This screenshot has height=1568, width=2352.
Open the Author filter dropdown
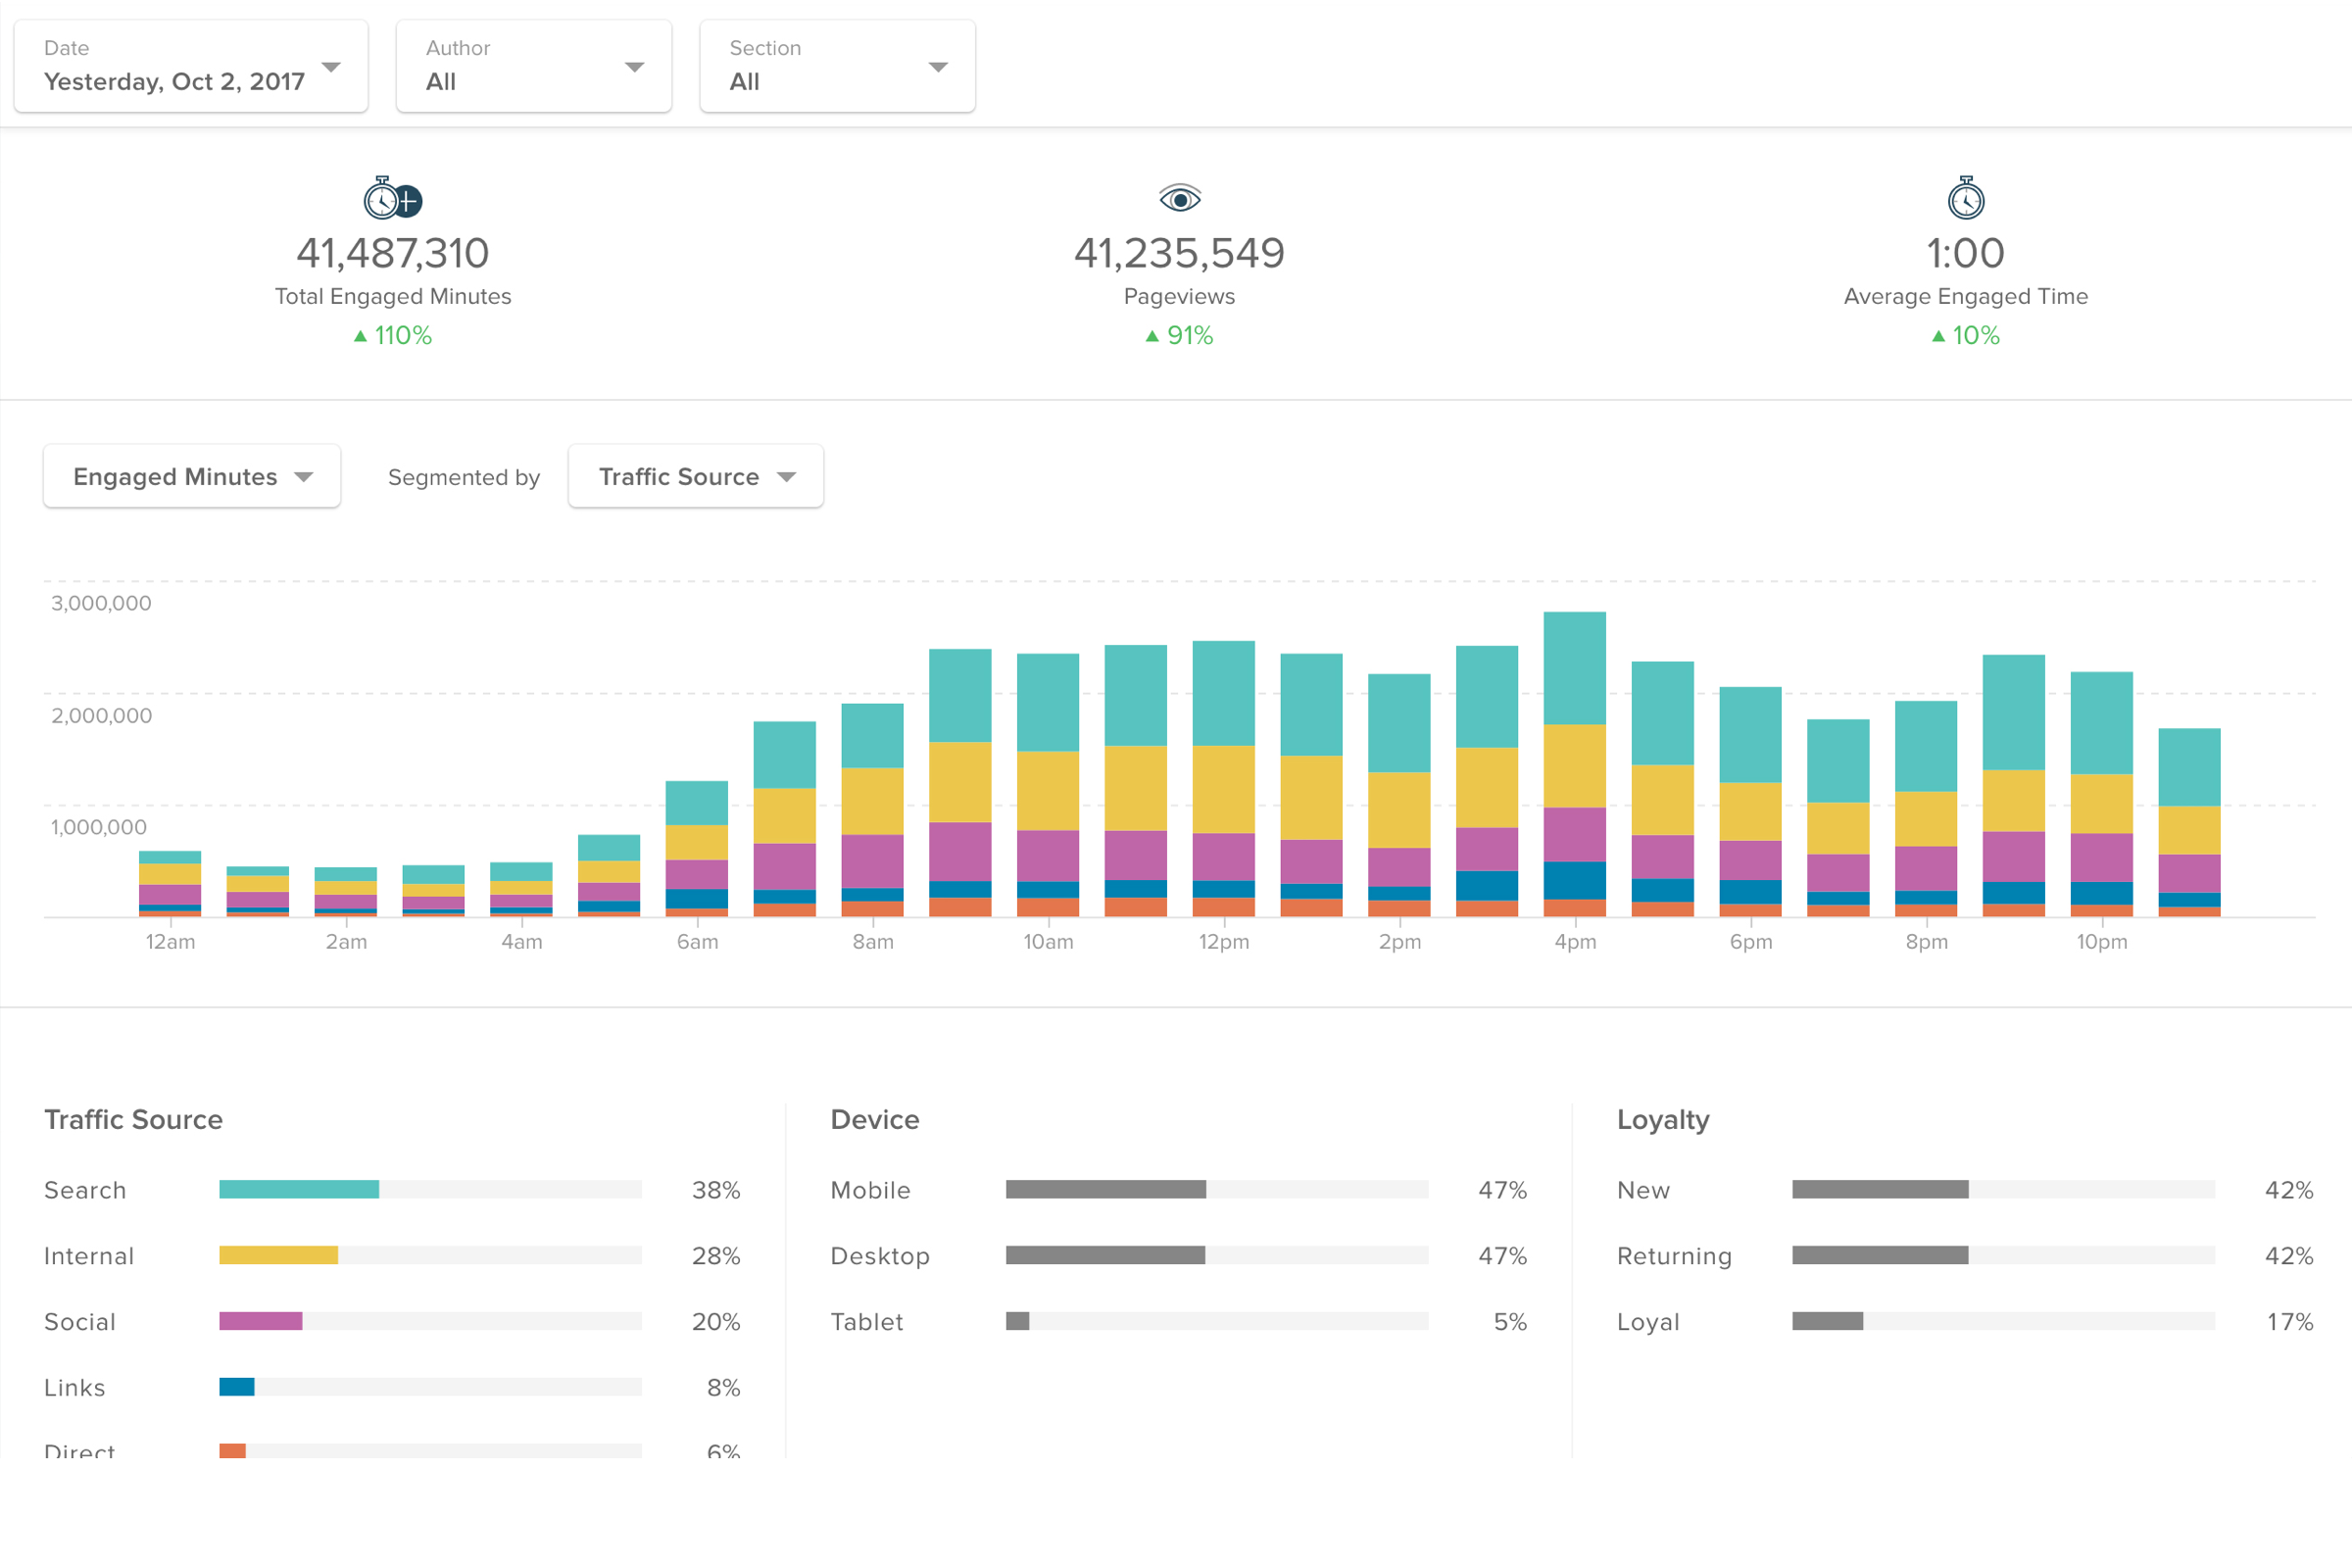pos(533,66)
